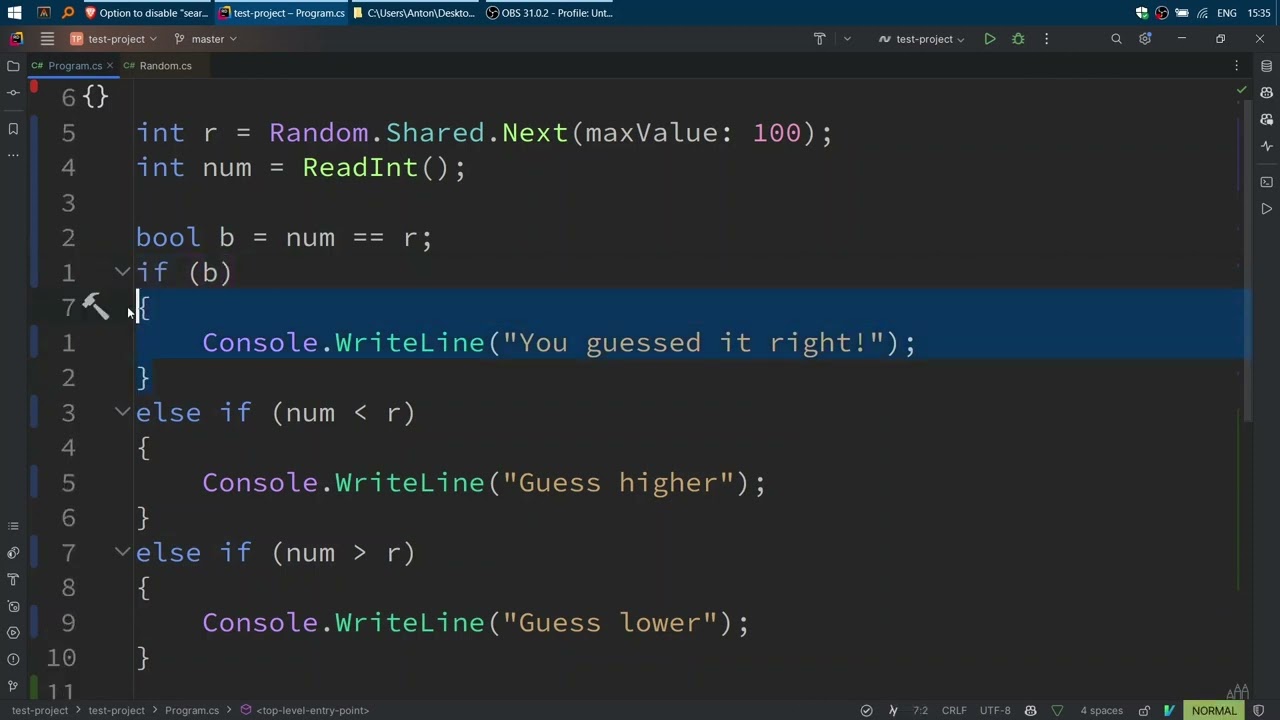Open the master branch dropdown
This screenshot has width=1280, height=720.
point(205,39)
